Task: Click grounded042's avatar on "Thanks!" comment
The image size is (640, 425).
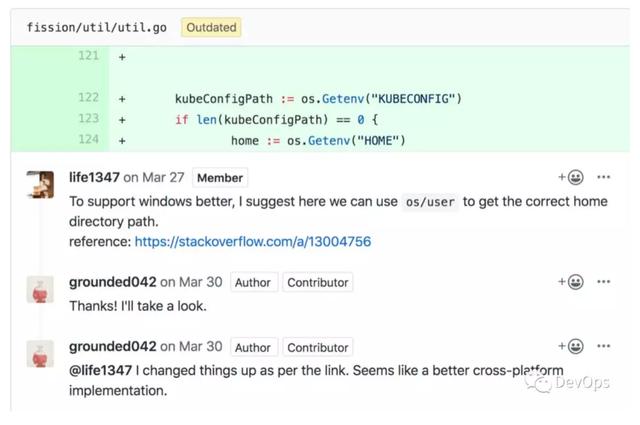Action: (x=40, y=289)
